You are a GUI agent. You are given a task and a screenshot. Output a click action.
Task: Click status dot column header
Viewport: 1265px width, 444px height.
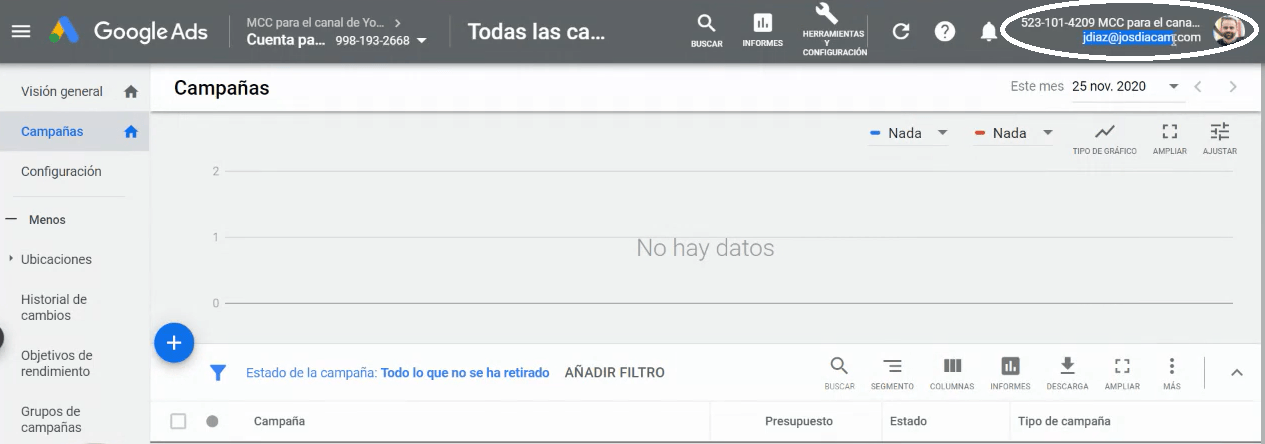click(x=212, y=422)
